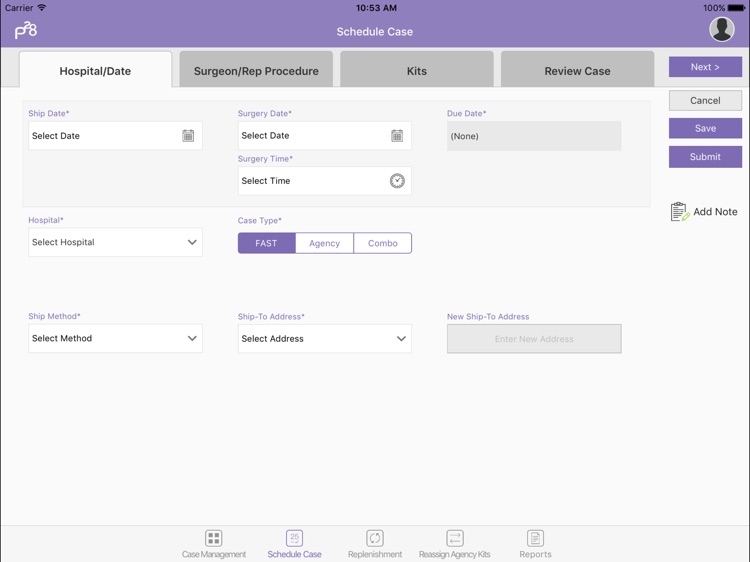Tap the Surgery Time clock icon
750x562 pixels.
pos(397,181)
